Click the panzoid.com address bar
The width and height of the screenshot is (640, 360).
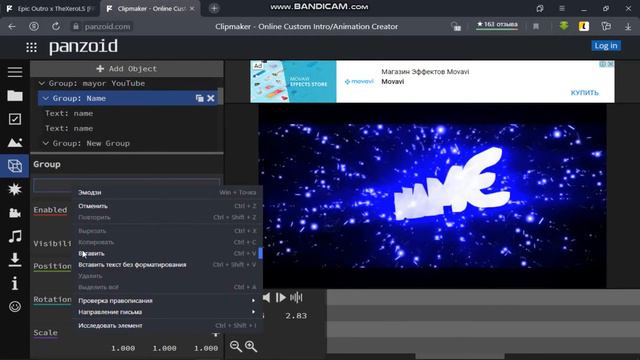coord(108,27)
